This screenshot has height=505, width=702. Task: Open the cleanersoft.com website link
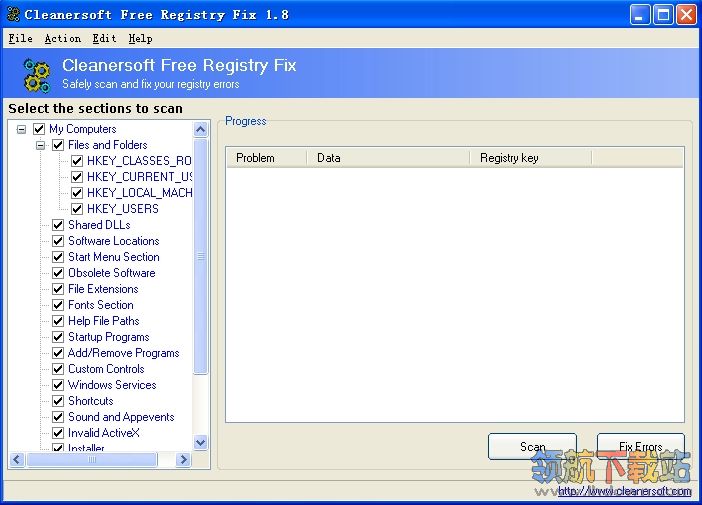coord(625,491)
